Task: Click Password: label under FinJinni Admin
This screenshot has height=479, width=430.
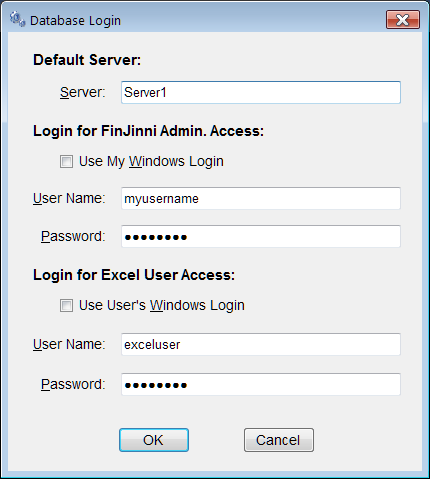Action: 73,237
